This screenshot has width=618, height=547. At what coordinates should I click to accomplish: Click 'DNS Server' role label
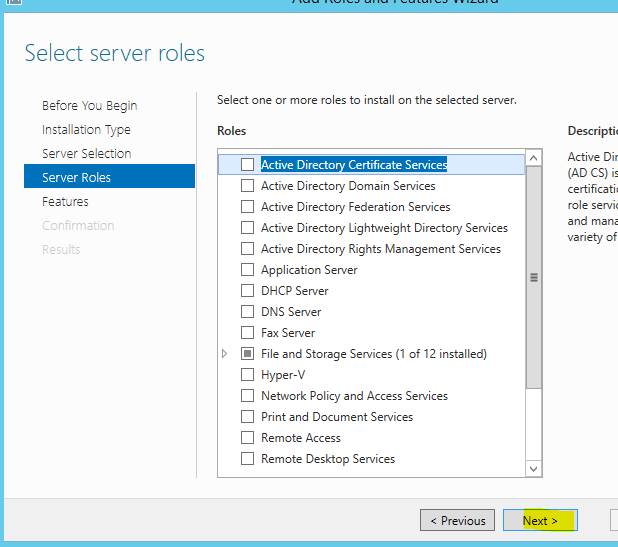[291, 312]
